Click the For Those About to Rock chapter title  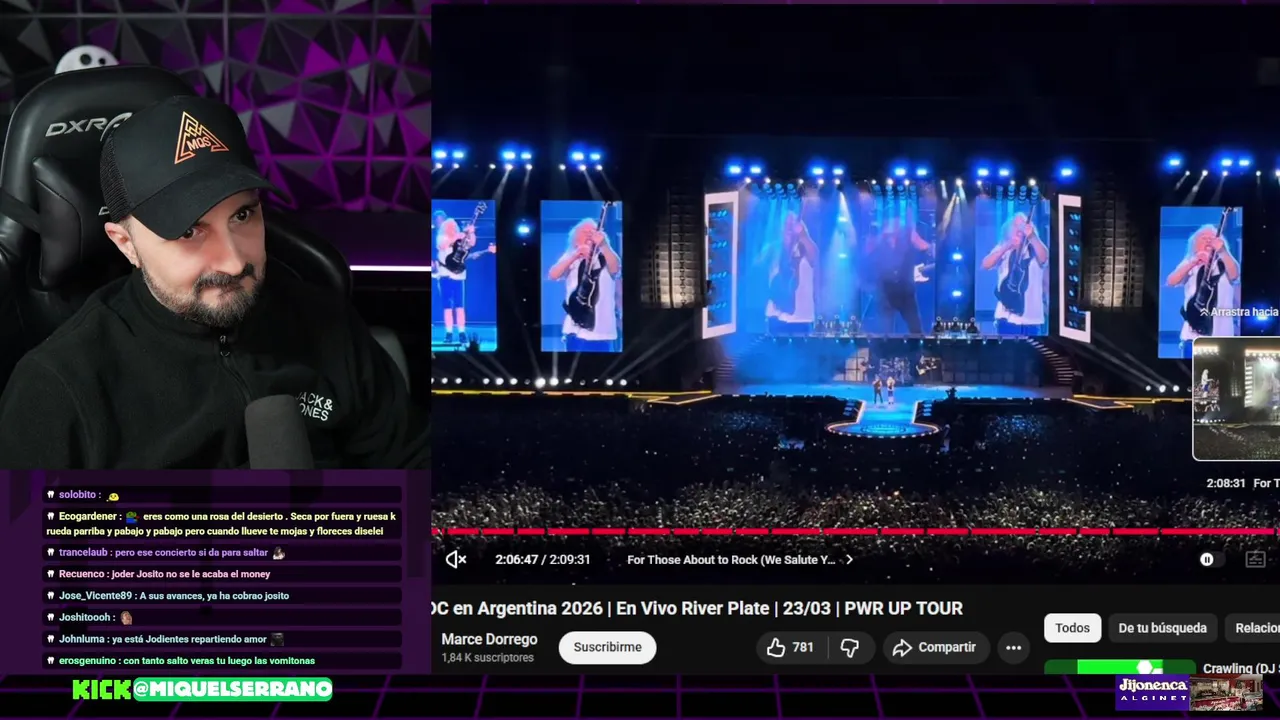point(731,560)
